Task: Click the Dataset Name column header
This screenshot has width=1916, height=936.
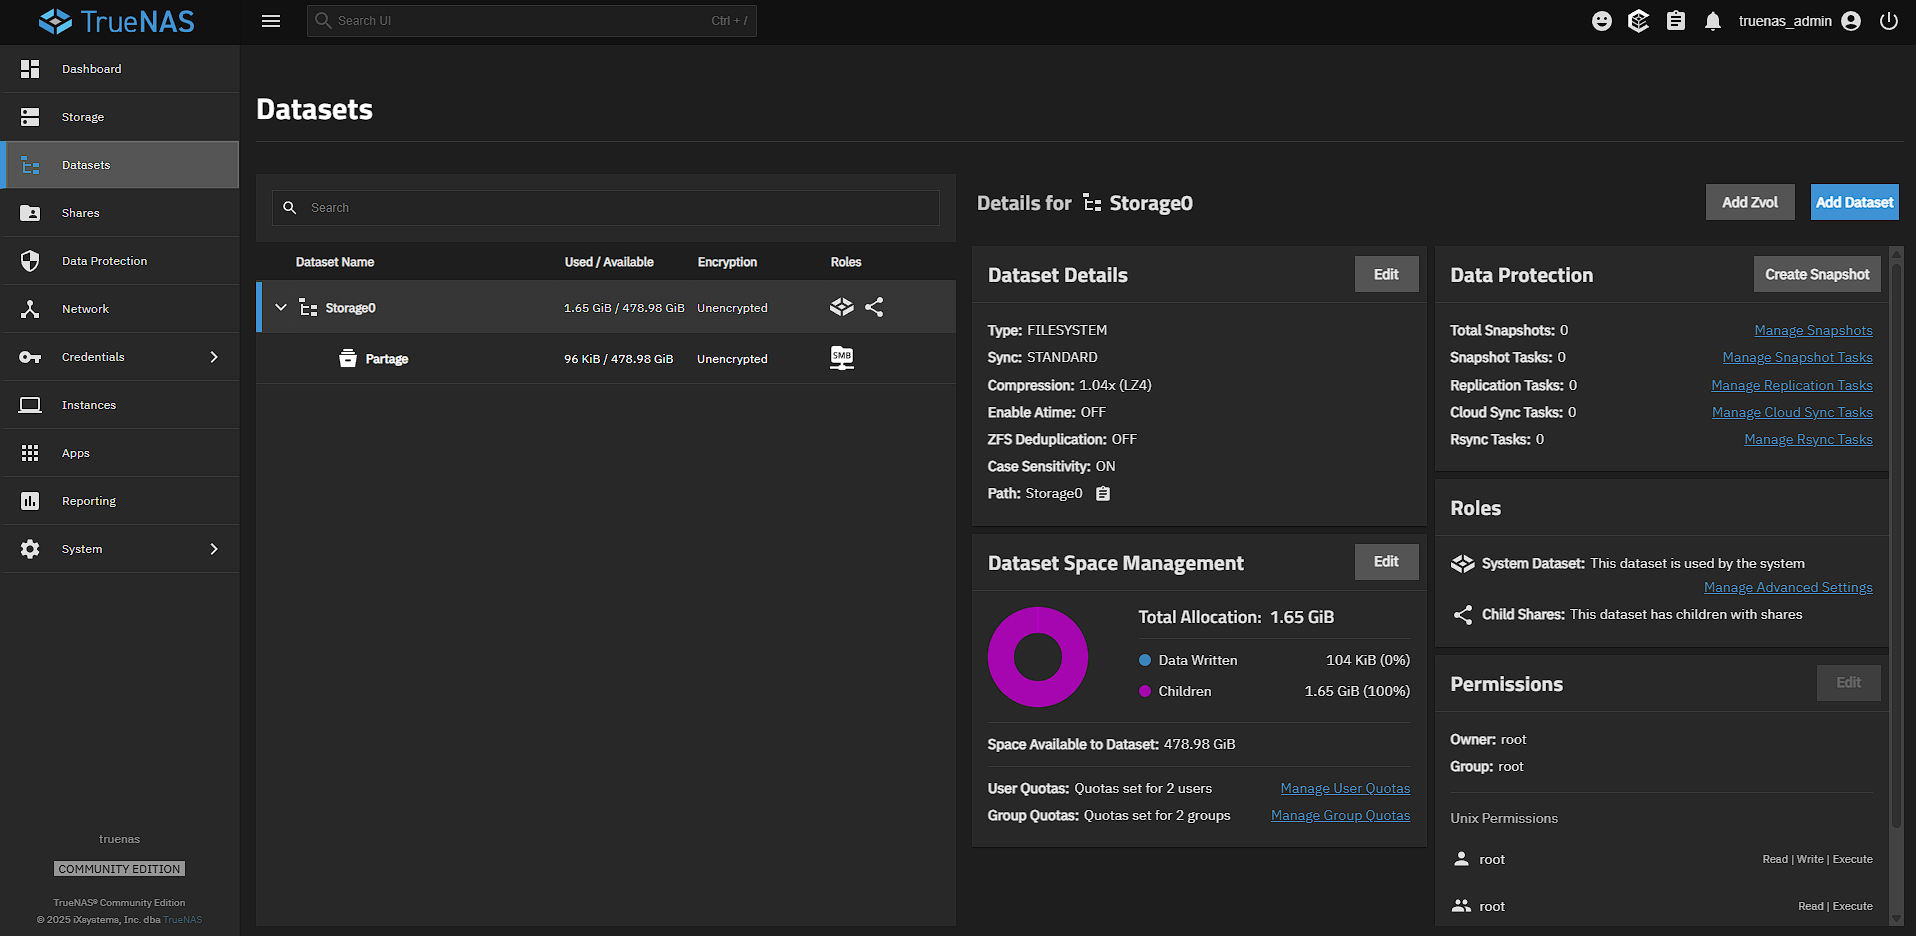Action: coord(335,262)
